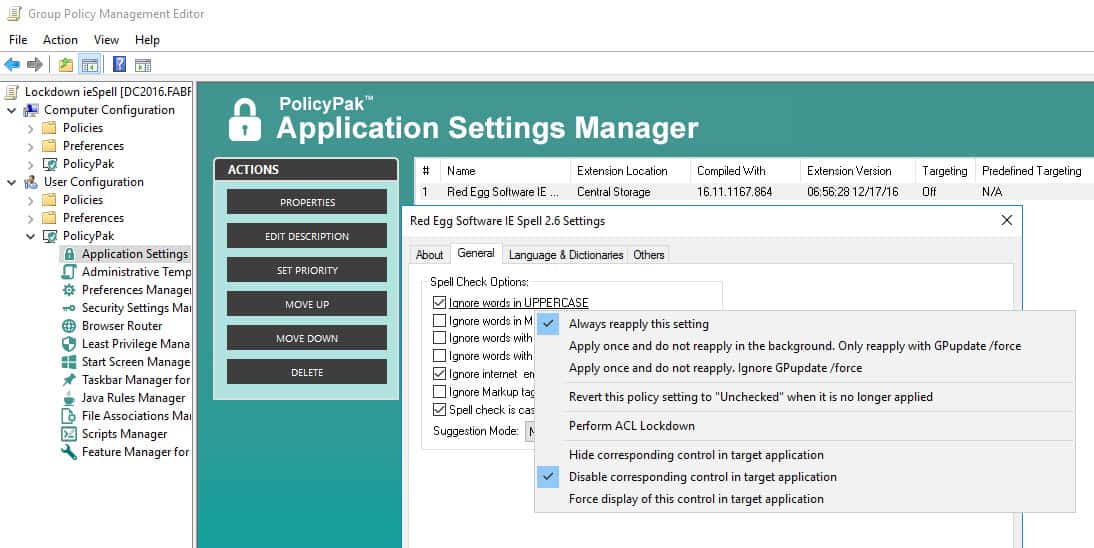Click the Preferences folder icon under Computer Configuration

[x=50, y=146]
